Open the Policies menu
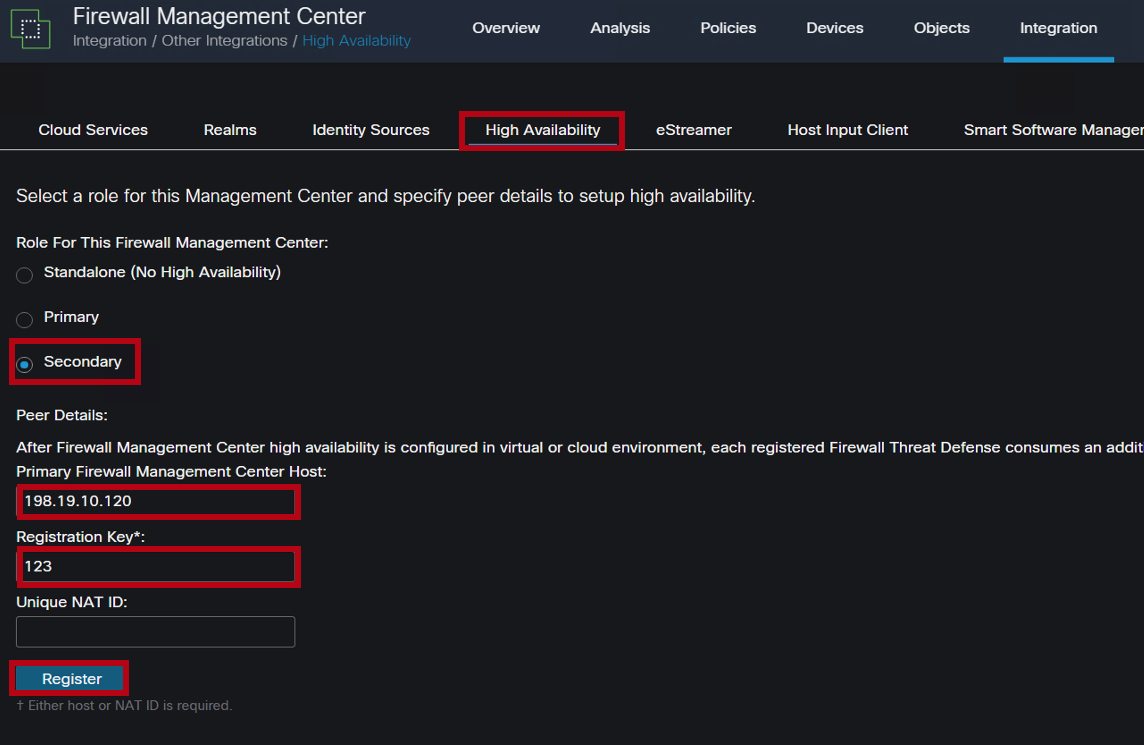The width and height of the screenshot is (1144, 745). pyautogui.click(x=728, y=28)
